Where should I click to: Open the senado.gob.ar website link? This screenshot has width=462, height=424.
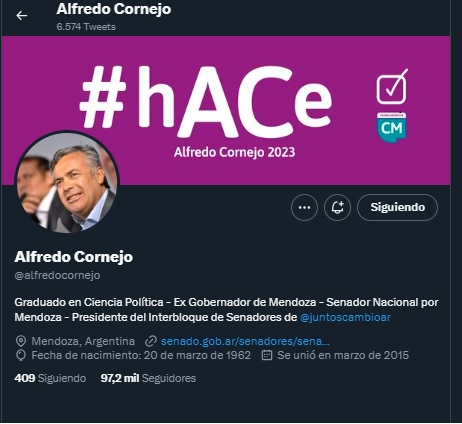coord(245,341)
